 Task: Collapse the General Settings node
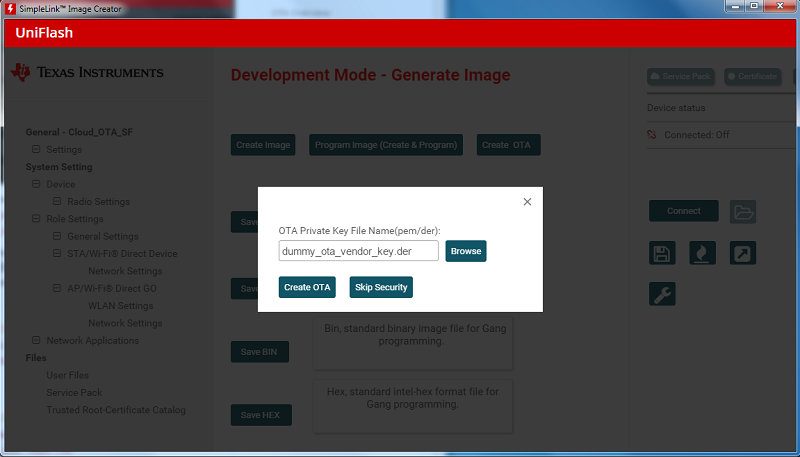point(57,236)
